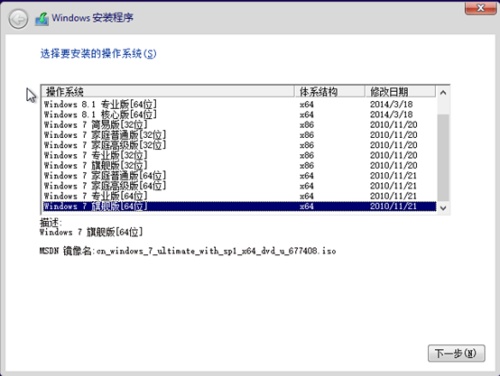Viewport: 500px width, 376px height.
Task: Click the 下一步(N) next button
Action: [456, 353]
